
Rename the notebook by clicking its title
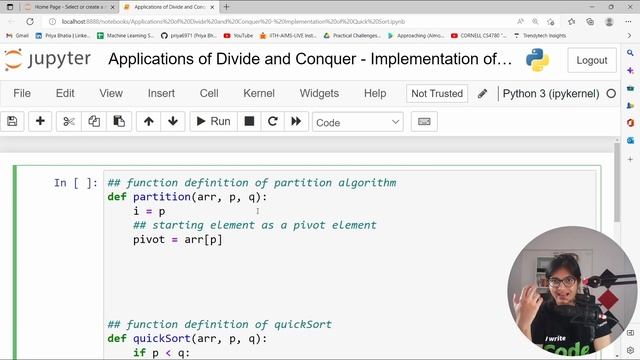click(x=310, y=59)
